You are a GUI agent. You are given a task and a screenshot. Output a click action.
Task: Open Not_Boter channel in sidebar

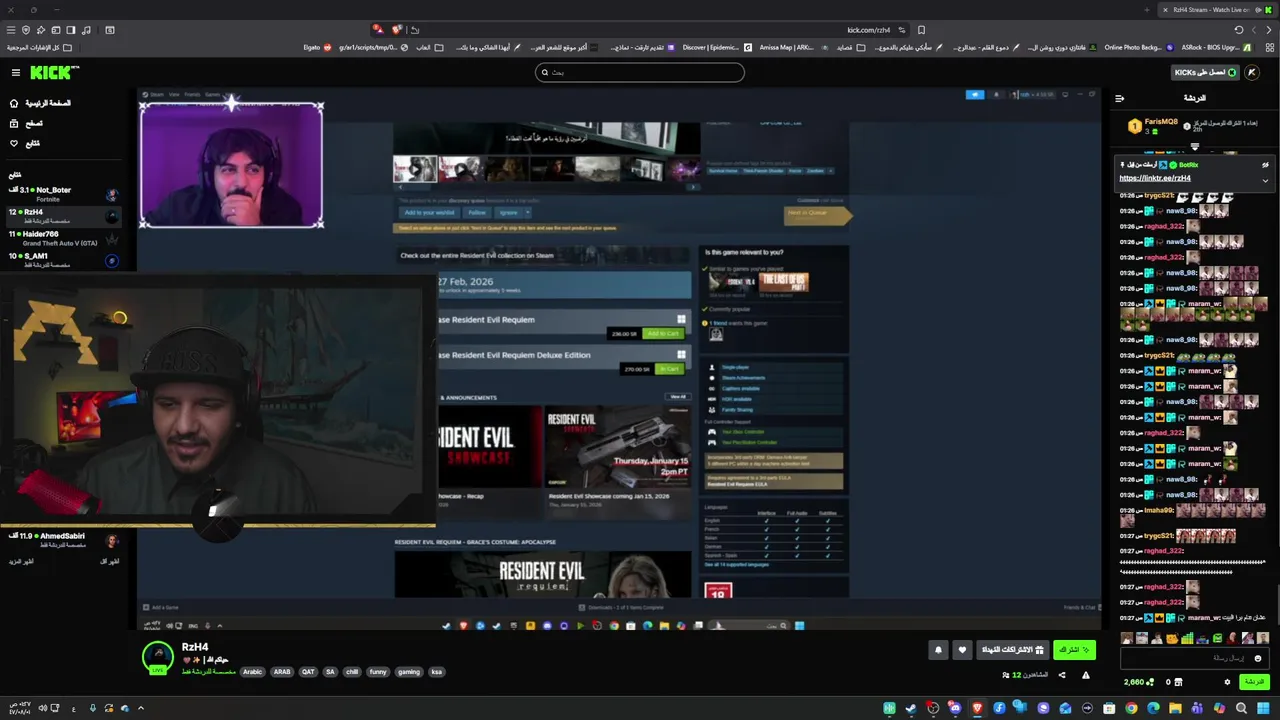pyautogui.click(x=62, y=193)
